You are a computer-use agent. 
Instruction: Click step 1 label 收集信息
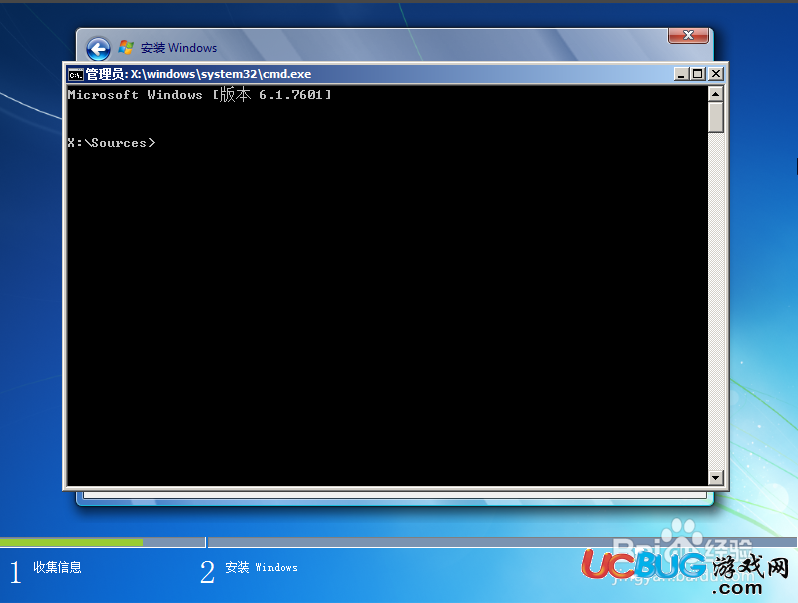58,567
